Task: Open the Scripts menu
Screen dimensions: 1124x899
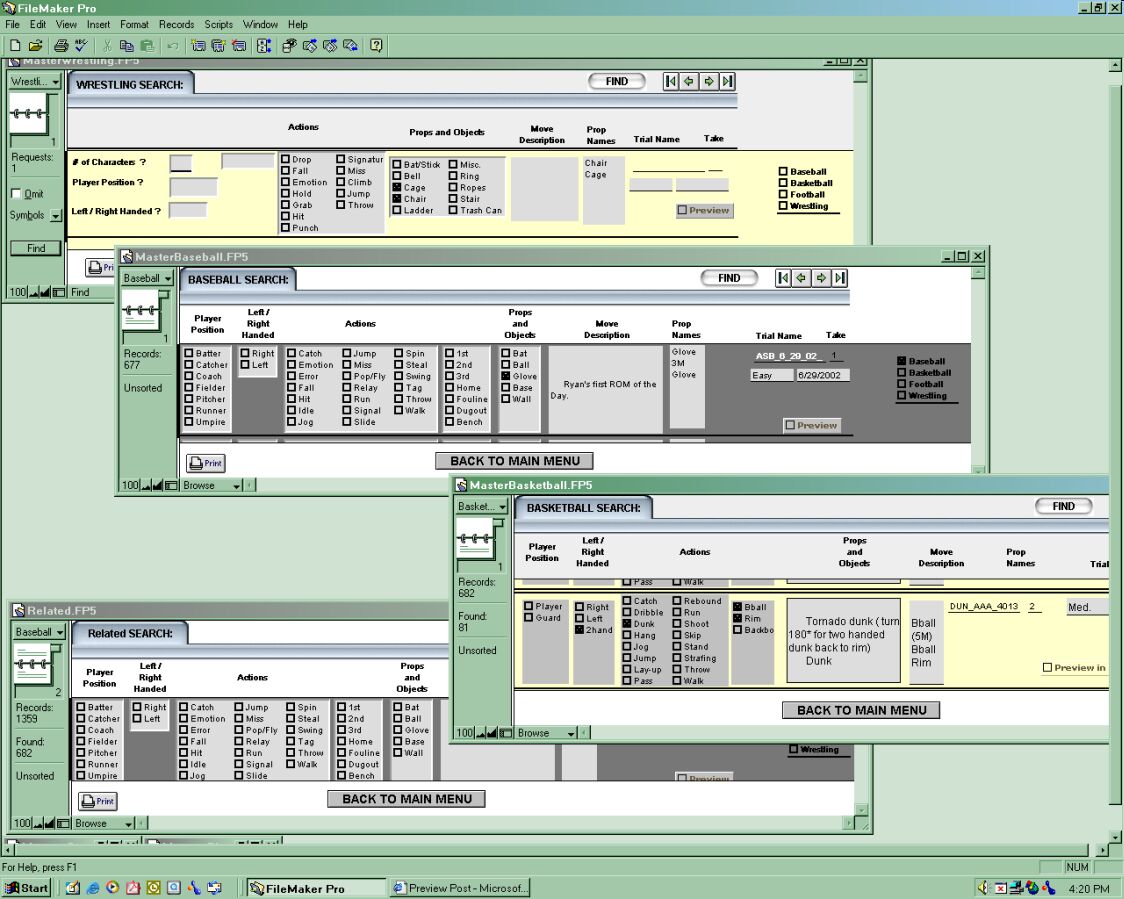Action: [218, 24]
